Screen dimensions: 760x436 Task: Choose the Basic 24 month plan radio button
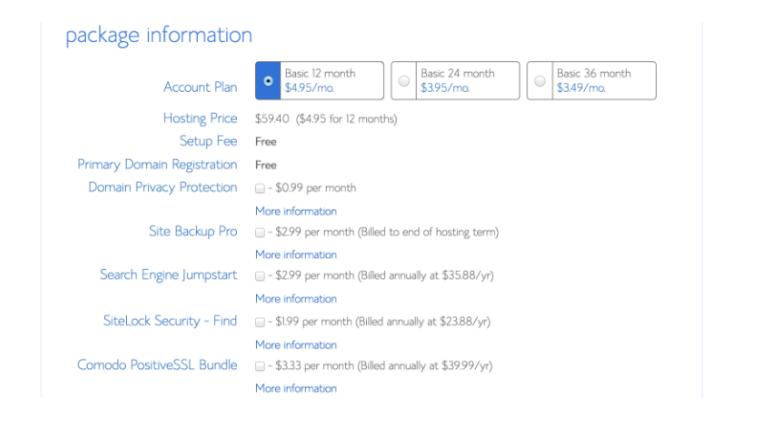(x=404, y=81)
